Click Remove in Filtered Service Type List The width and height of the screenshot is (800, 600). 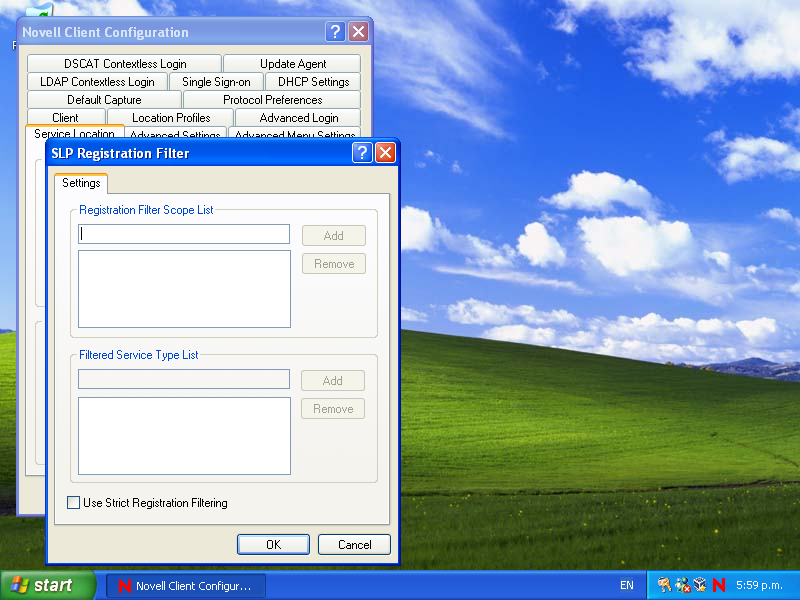pyautogui.click(x=333, y=409)
